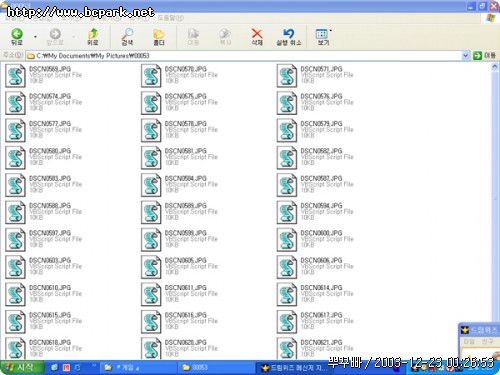Select the DSCN0576.JPG script file icon

pos(287,103)
